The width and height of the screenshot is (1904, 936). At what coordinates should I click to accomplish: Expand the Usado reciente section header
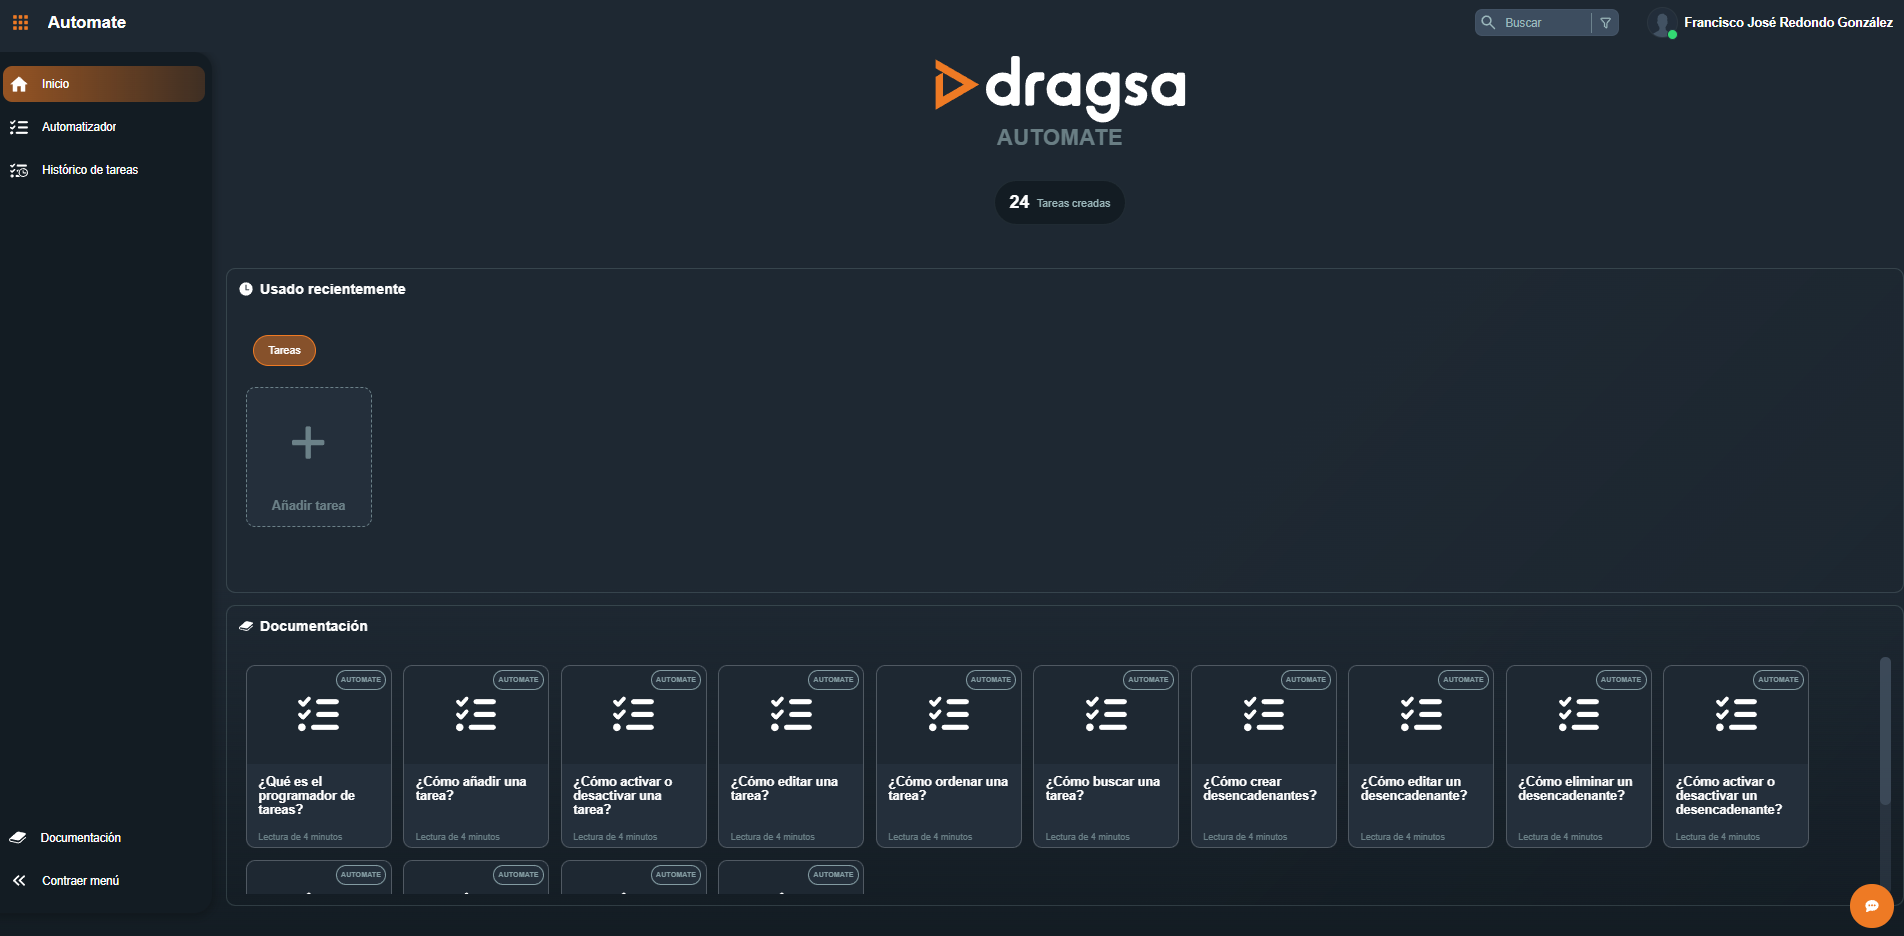331,289
